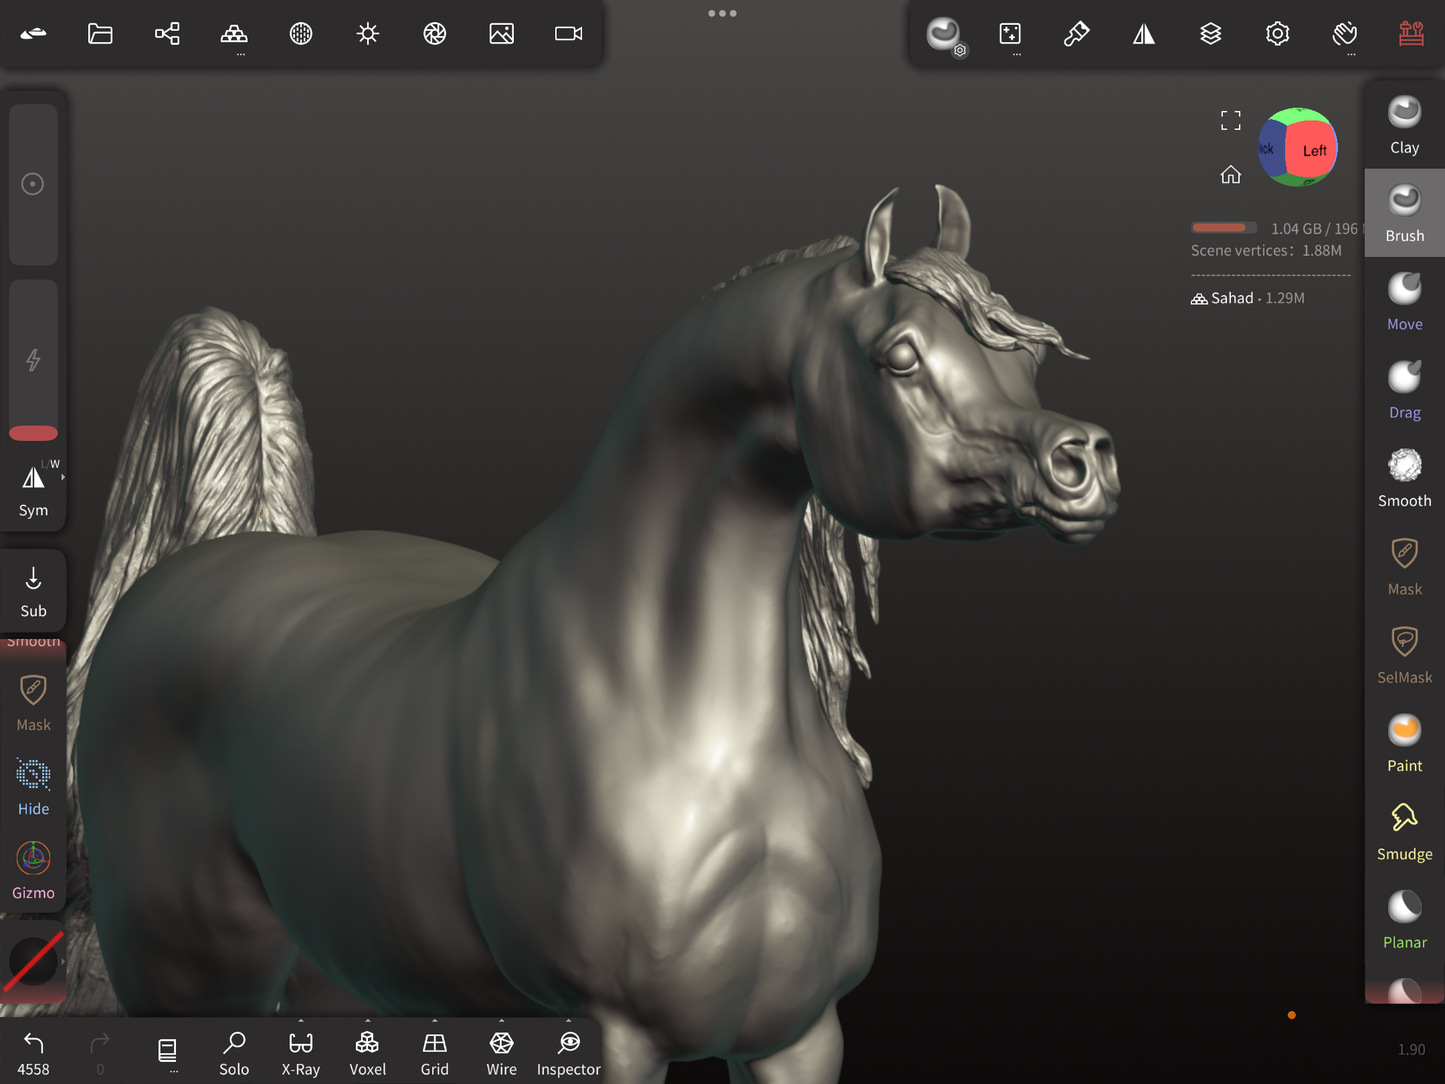Select the Clay sculpting tool
The height and width of the screenshot is (1084, 1445).
pos(1404,125)
